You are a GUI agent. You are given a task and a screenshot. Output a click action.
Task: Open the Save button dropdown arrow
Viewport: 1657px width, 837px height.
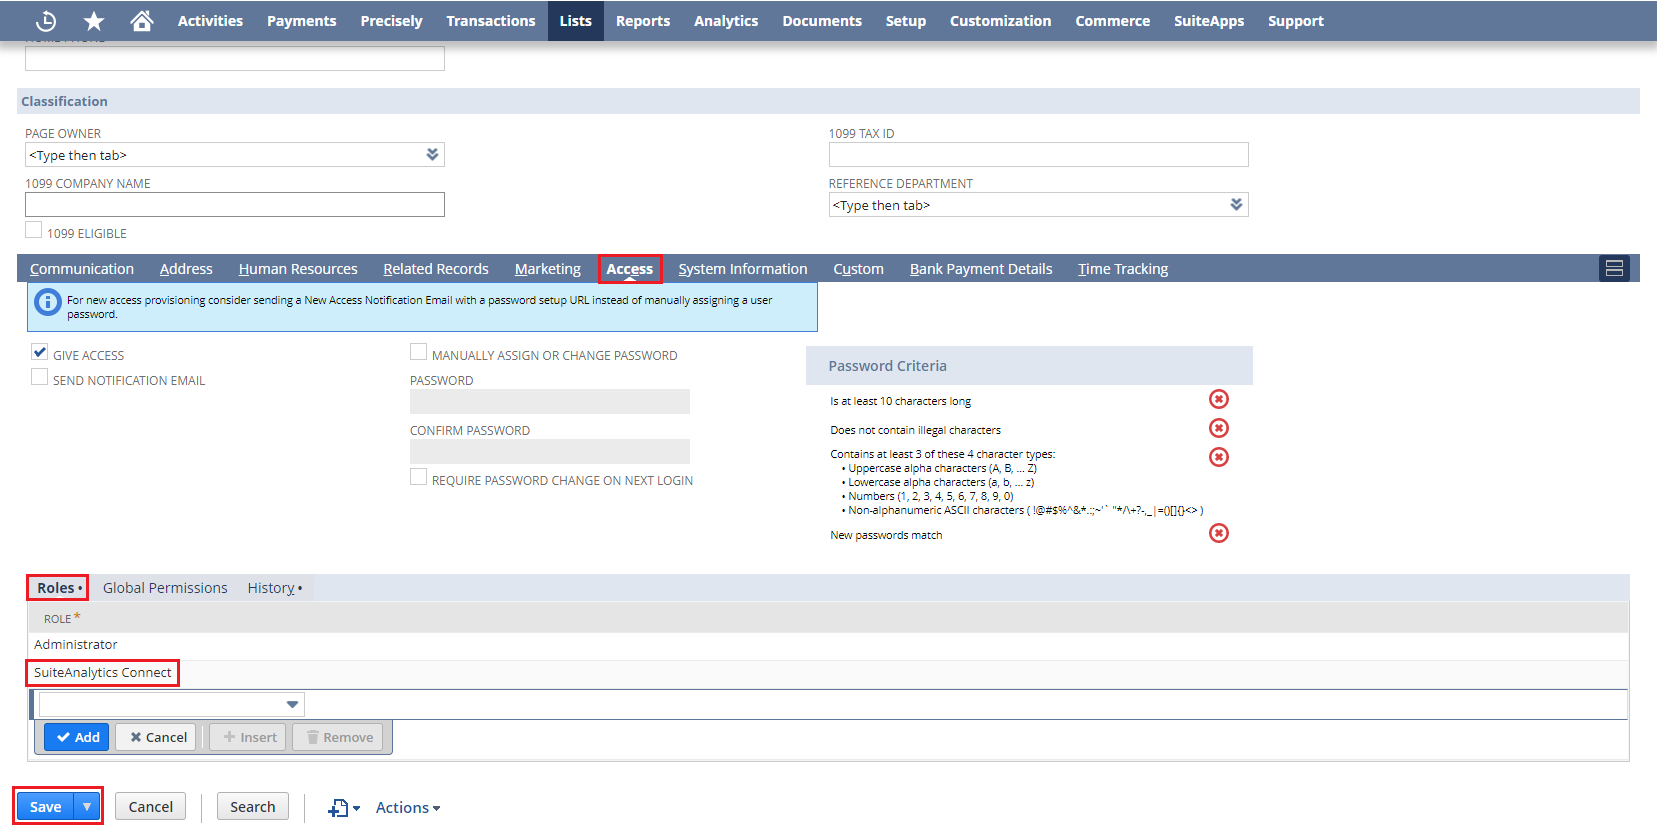87,807
